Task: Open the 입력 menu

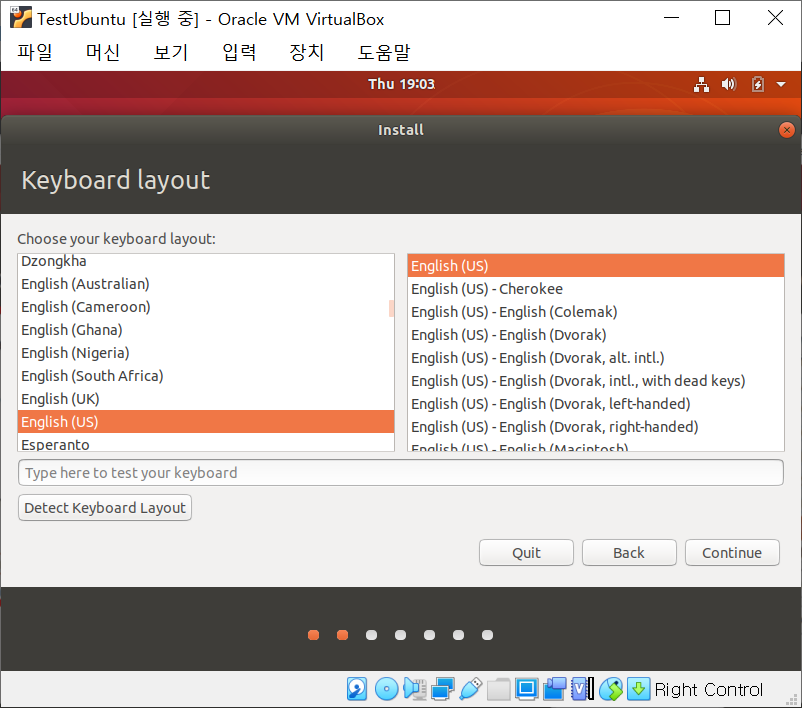Action: tap(239, 52)
